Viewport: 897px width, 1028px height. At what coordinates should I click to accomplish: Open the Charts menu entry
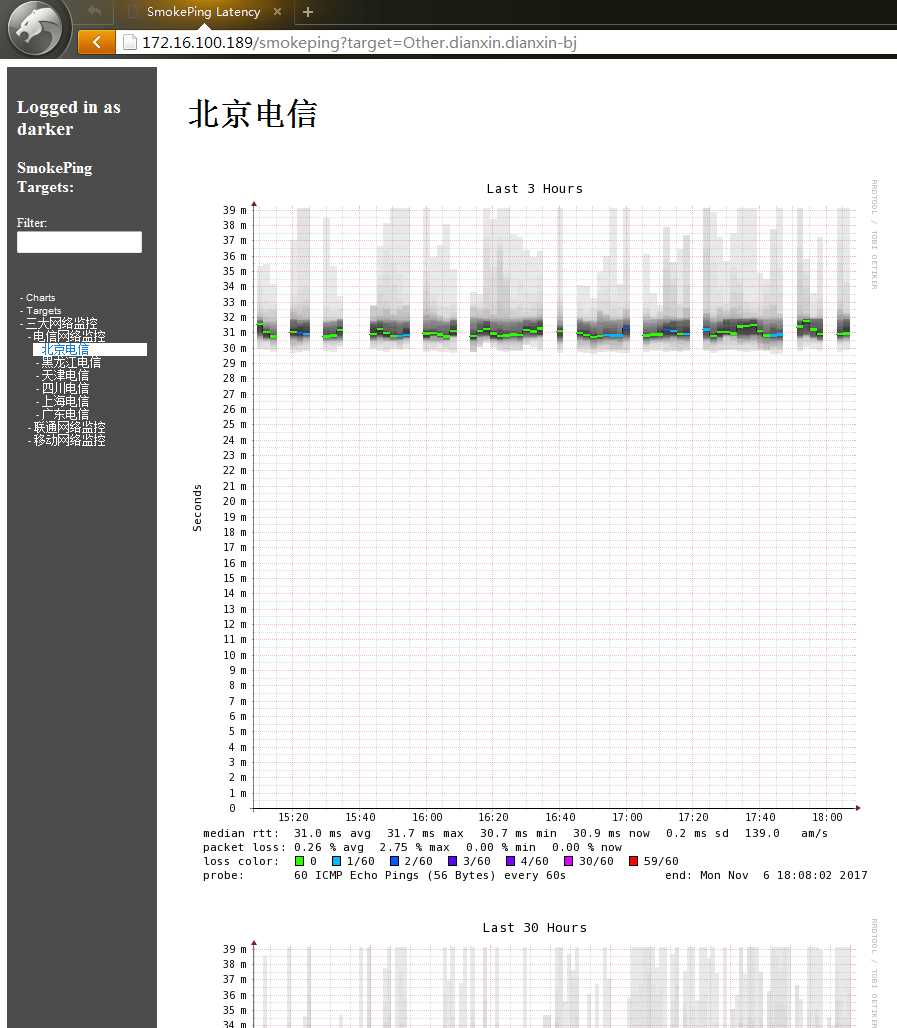click(40, 298)
